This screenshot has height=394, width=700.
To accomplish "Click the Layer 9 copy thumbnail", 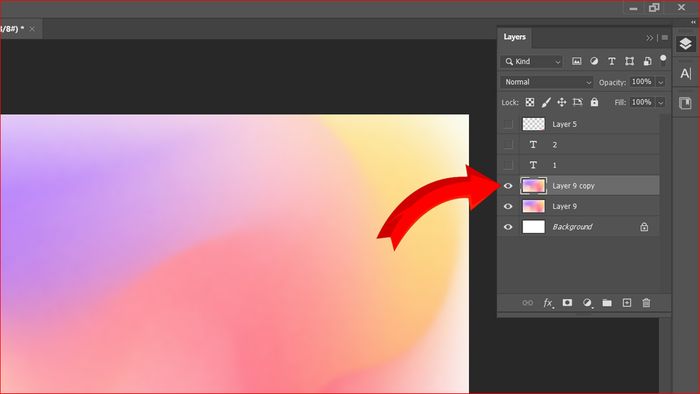I will point(533,186).
